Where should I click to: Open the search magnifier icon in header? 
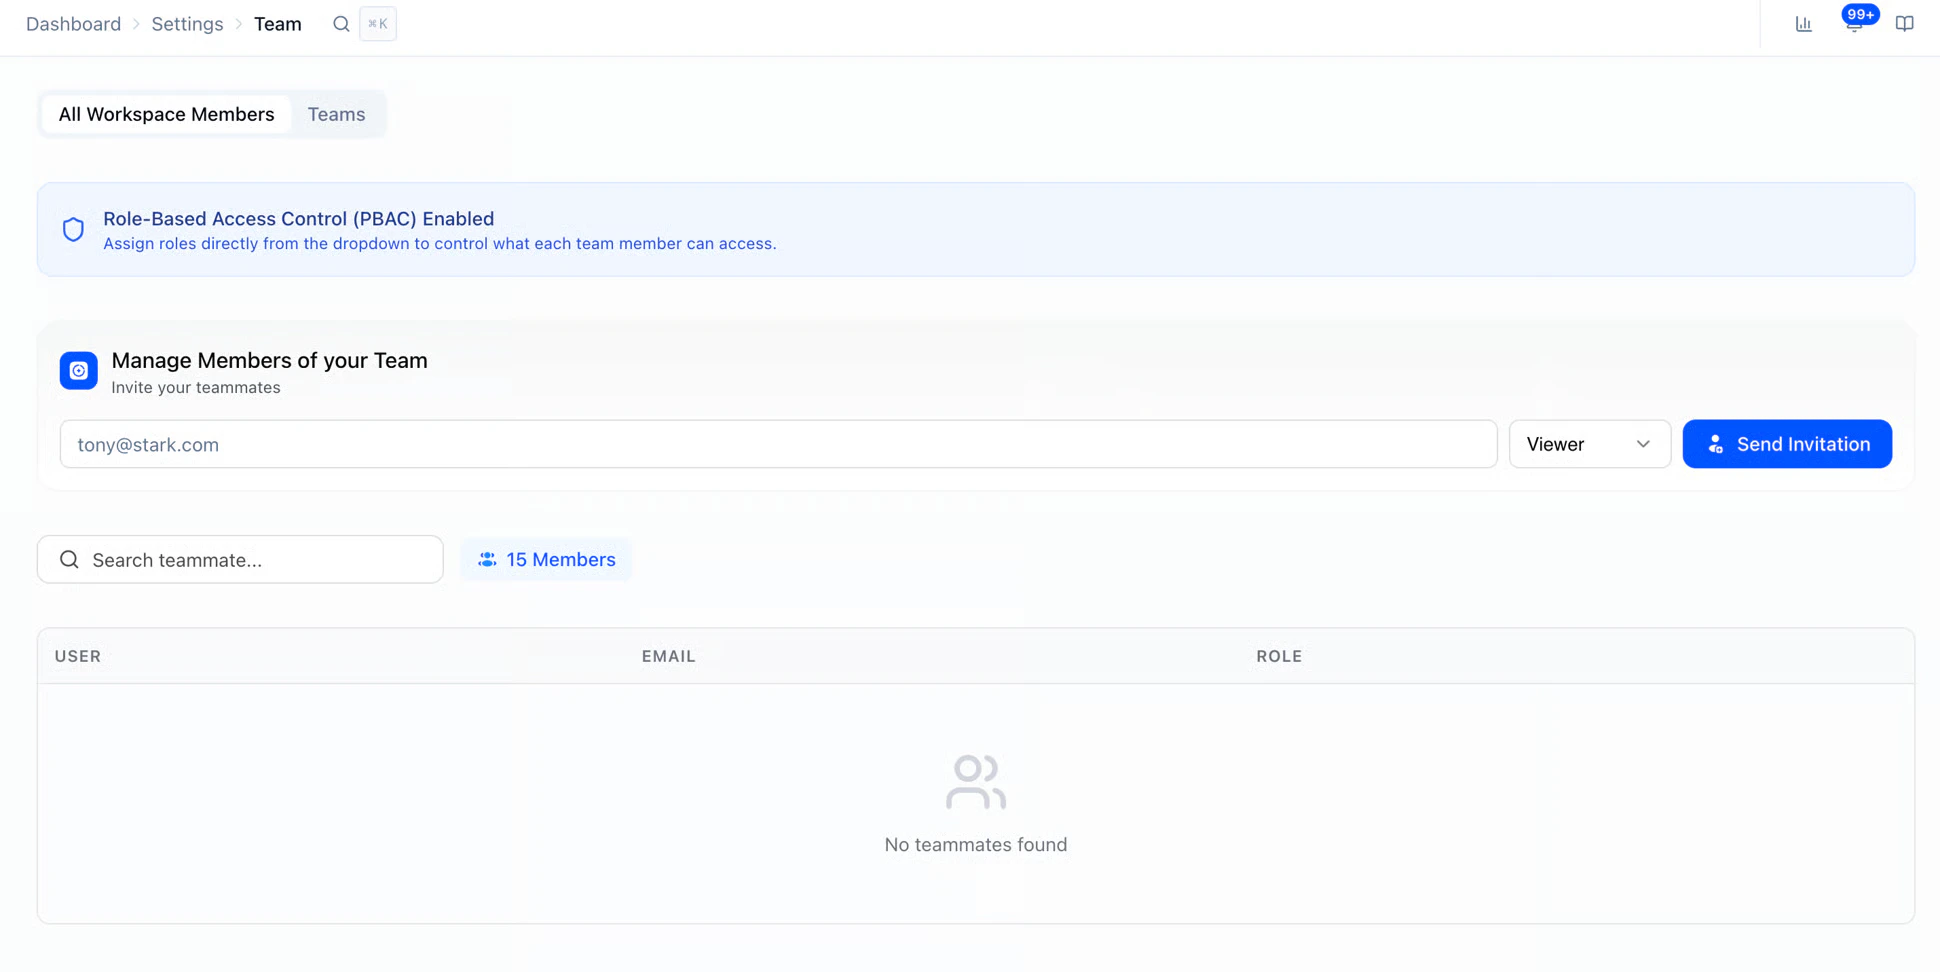(x=341, y=24)
